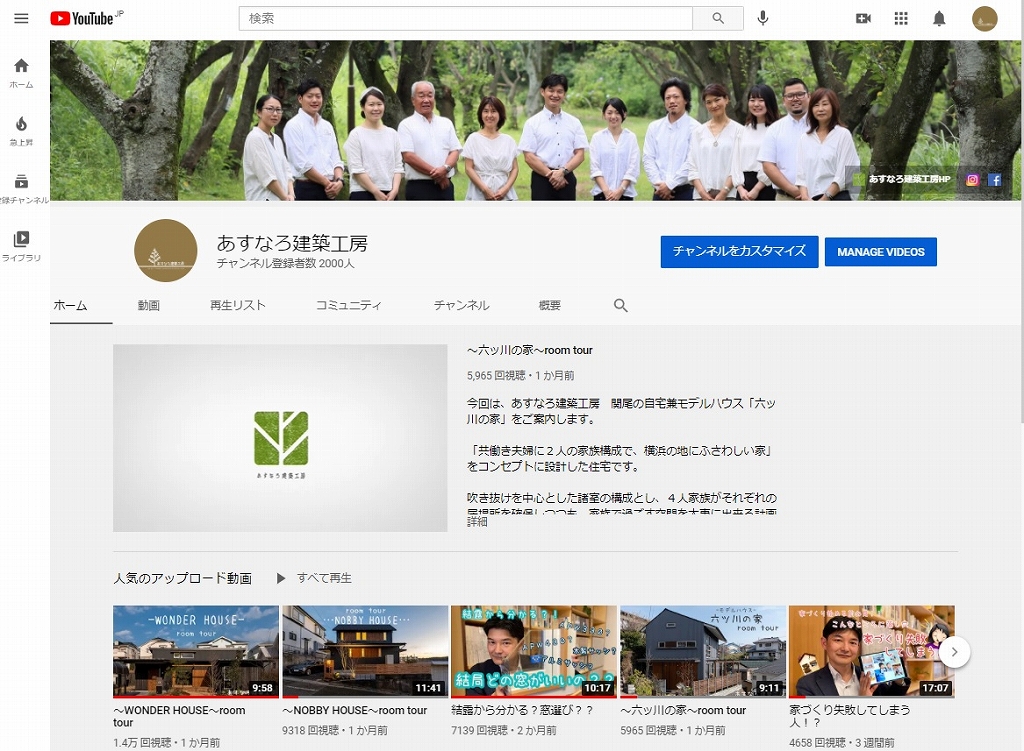
Task: Open Subscriptions in the sidebar
Action: click(x=24, y=189)
